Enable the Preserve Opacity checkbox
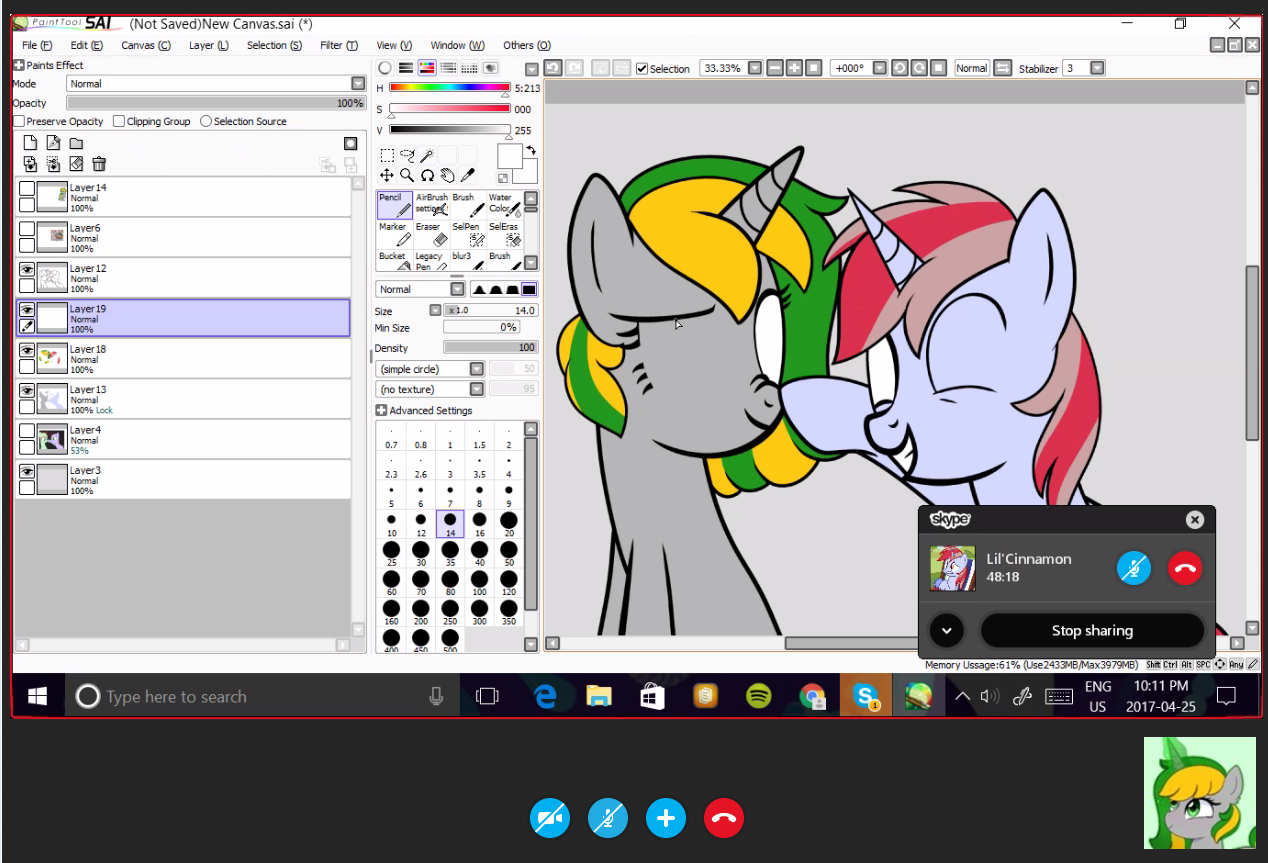1268x863 pixels. 19,121
